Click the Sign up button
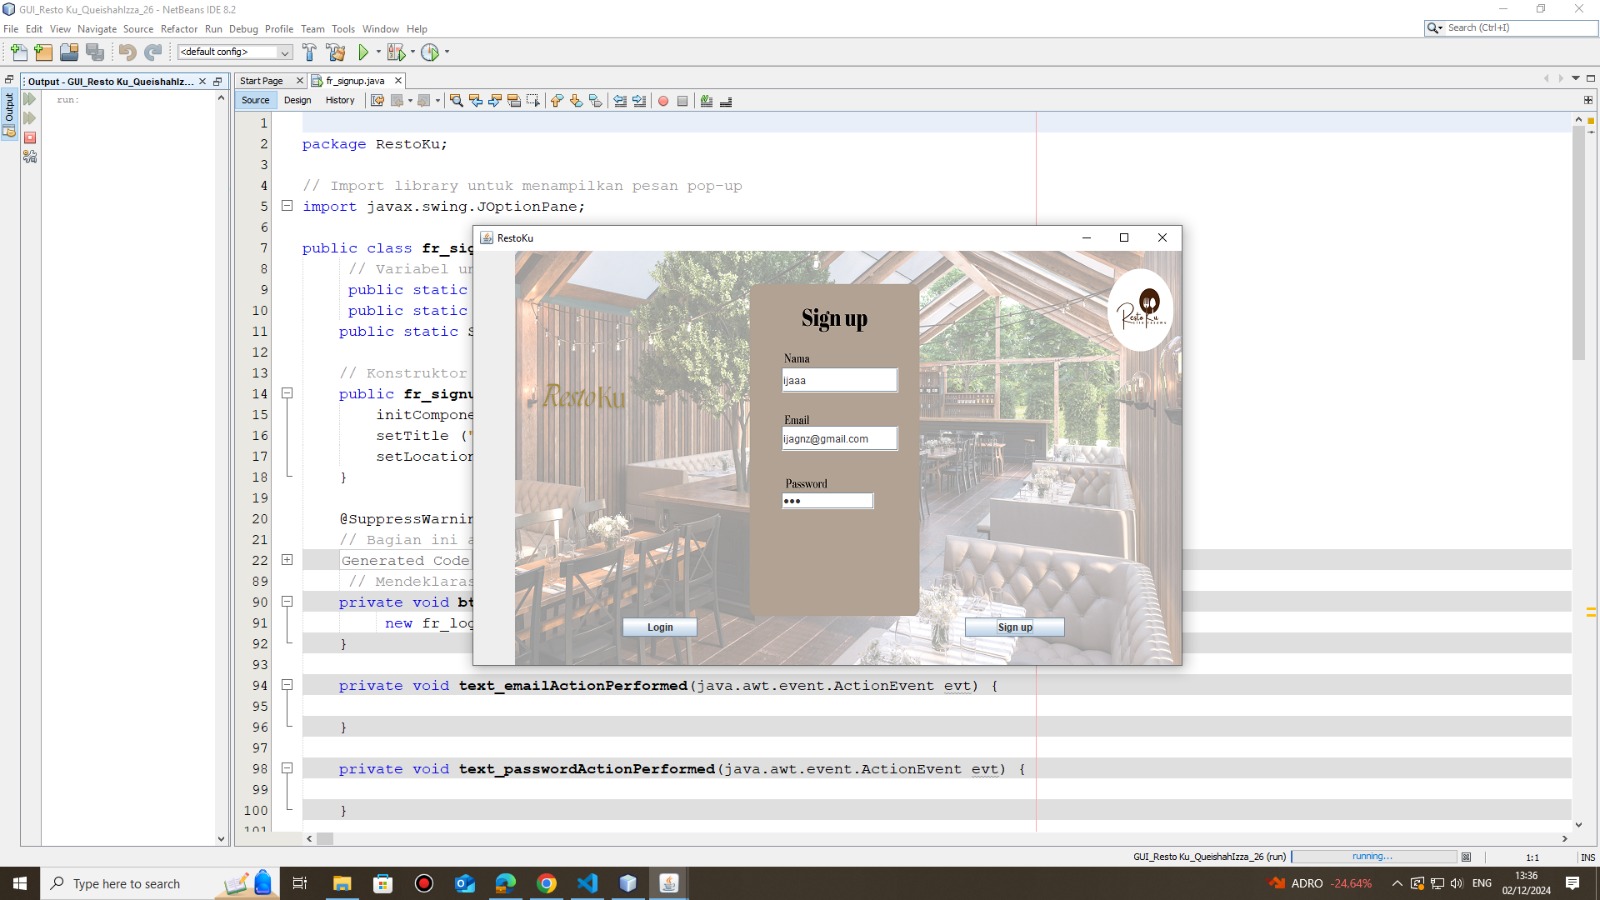 (x=1014, y=627)
